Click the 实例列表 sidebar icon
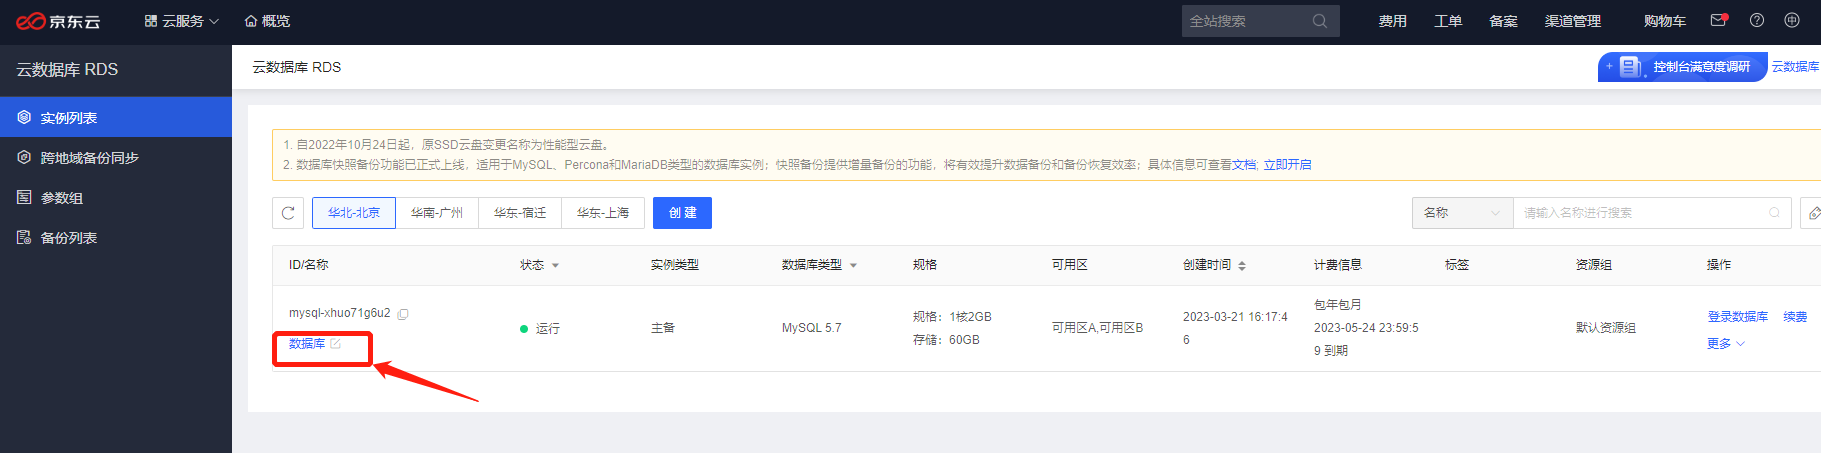The width and height of the screenshot is (1821, 453). (24, 117)
